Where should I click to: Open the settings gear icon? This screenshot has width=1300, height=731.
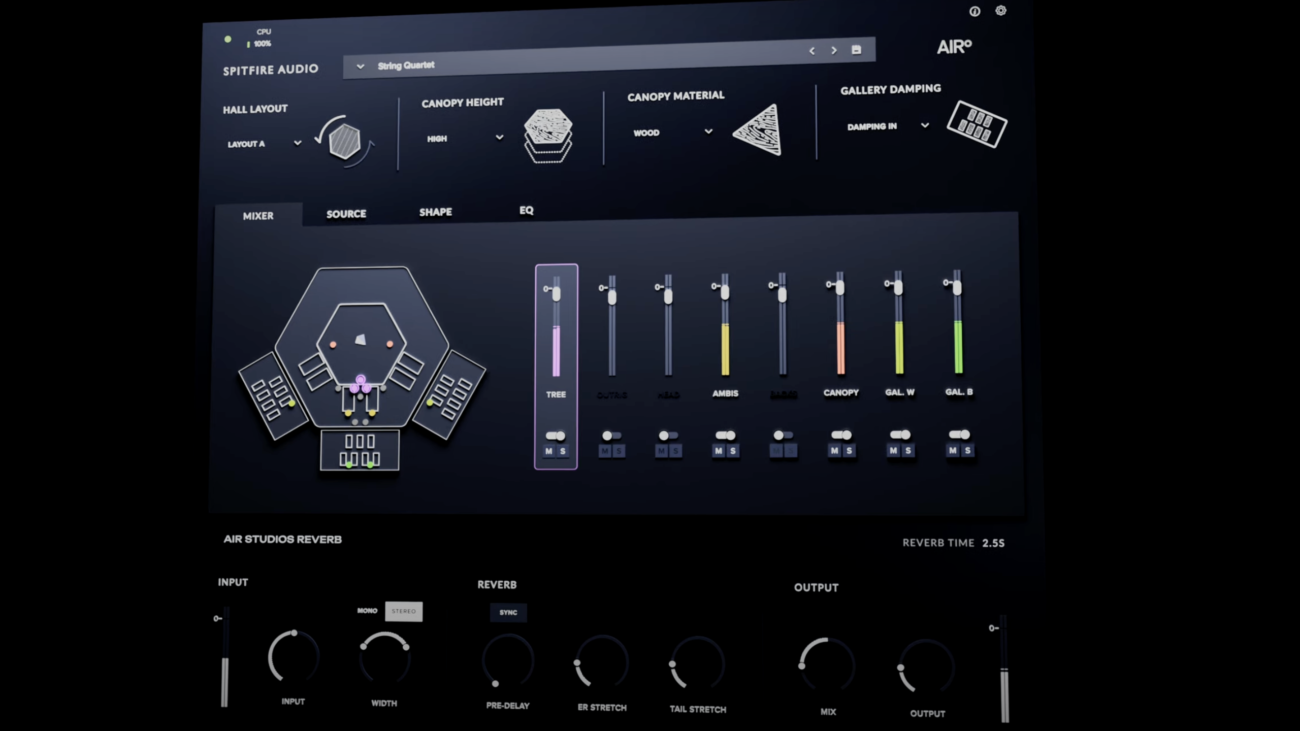1000,11
